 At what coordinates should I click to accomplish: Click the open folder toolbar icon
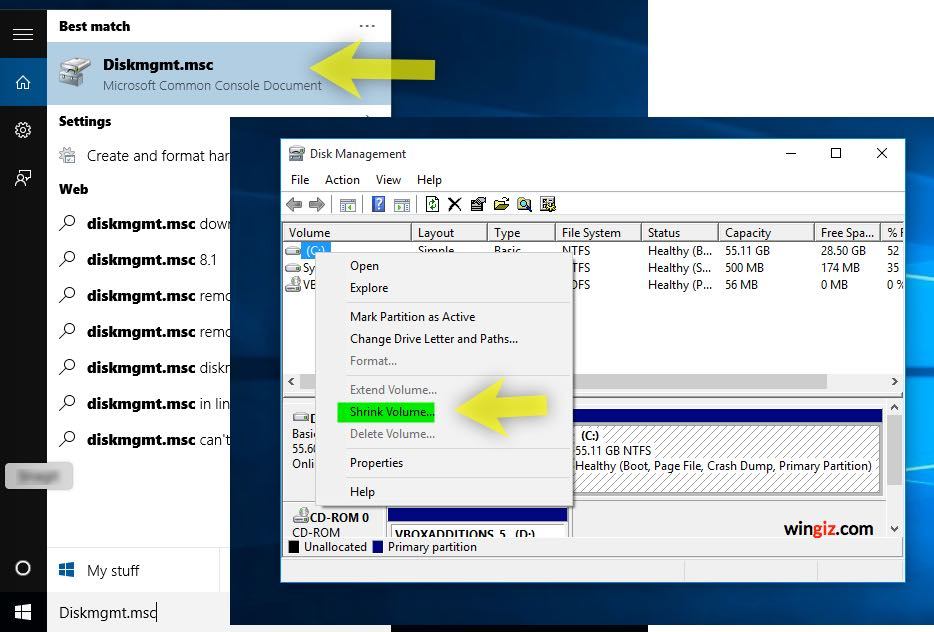coord(502,204)
